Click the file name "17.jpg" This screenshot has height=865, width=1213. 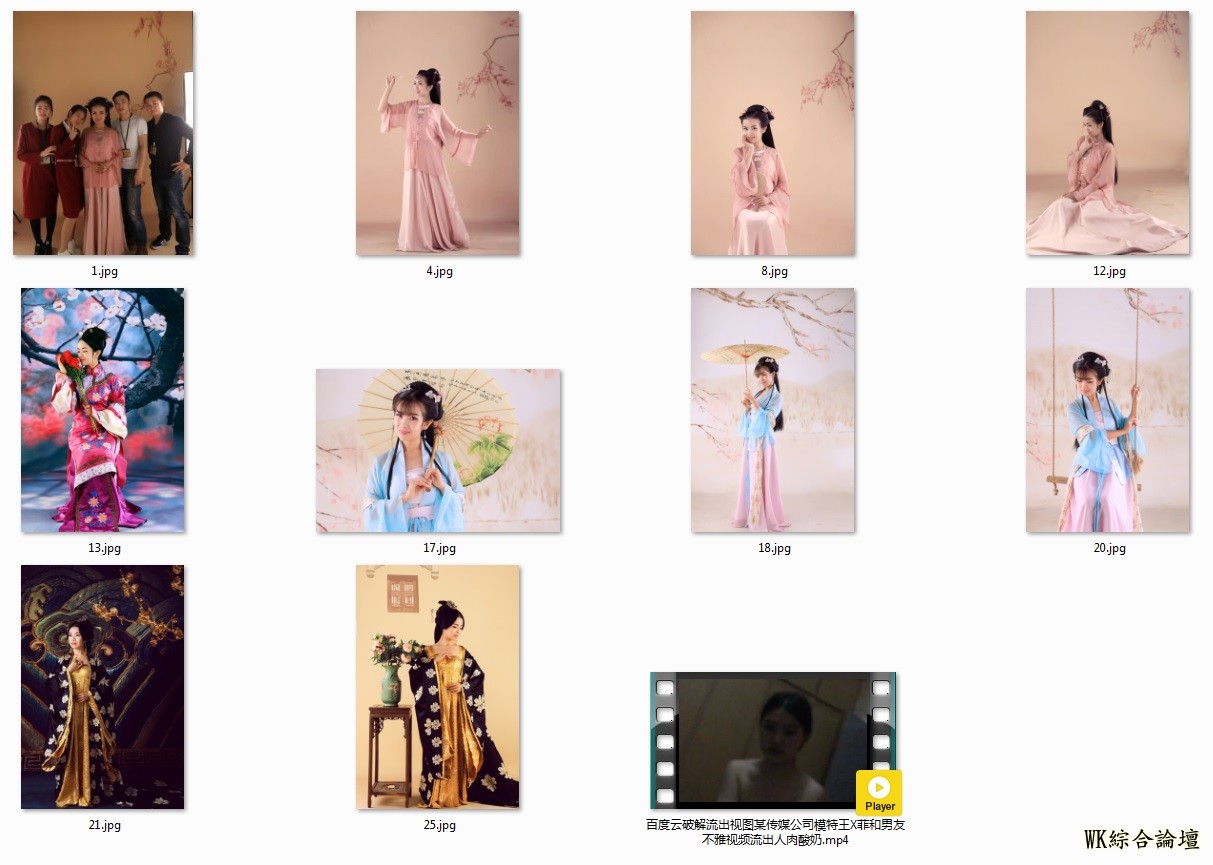439,548
